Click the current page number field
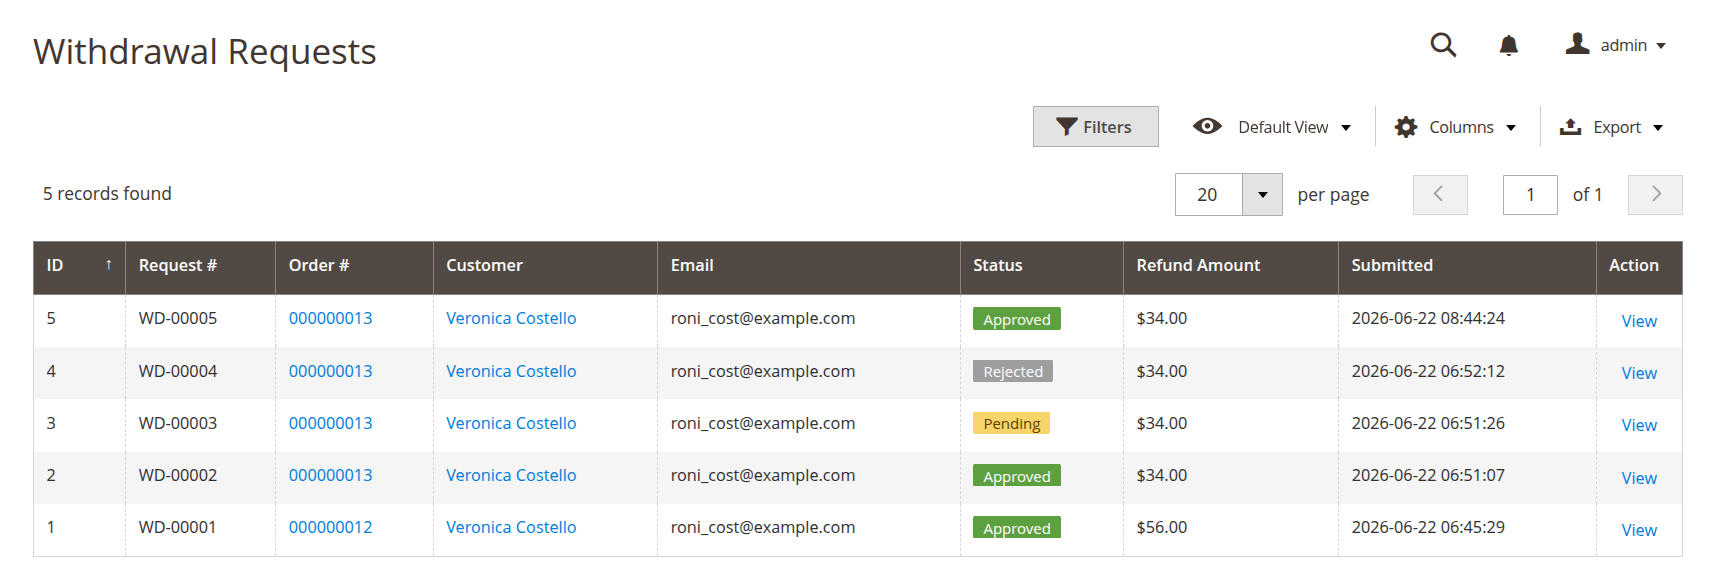The width and height of the screenshot is (1718, 584). click(x=1530, y=195)
